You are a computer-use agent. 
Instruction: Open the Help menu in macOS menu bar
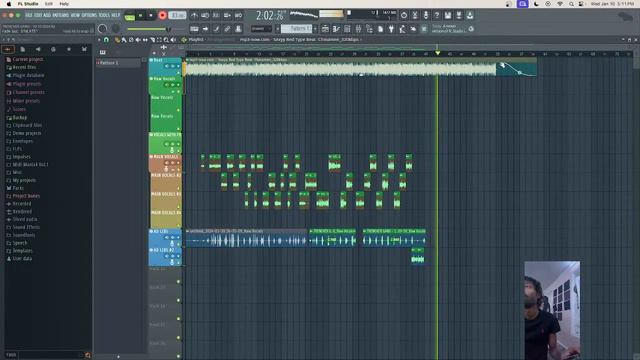(64, 4)
